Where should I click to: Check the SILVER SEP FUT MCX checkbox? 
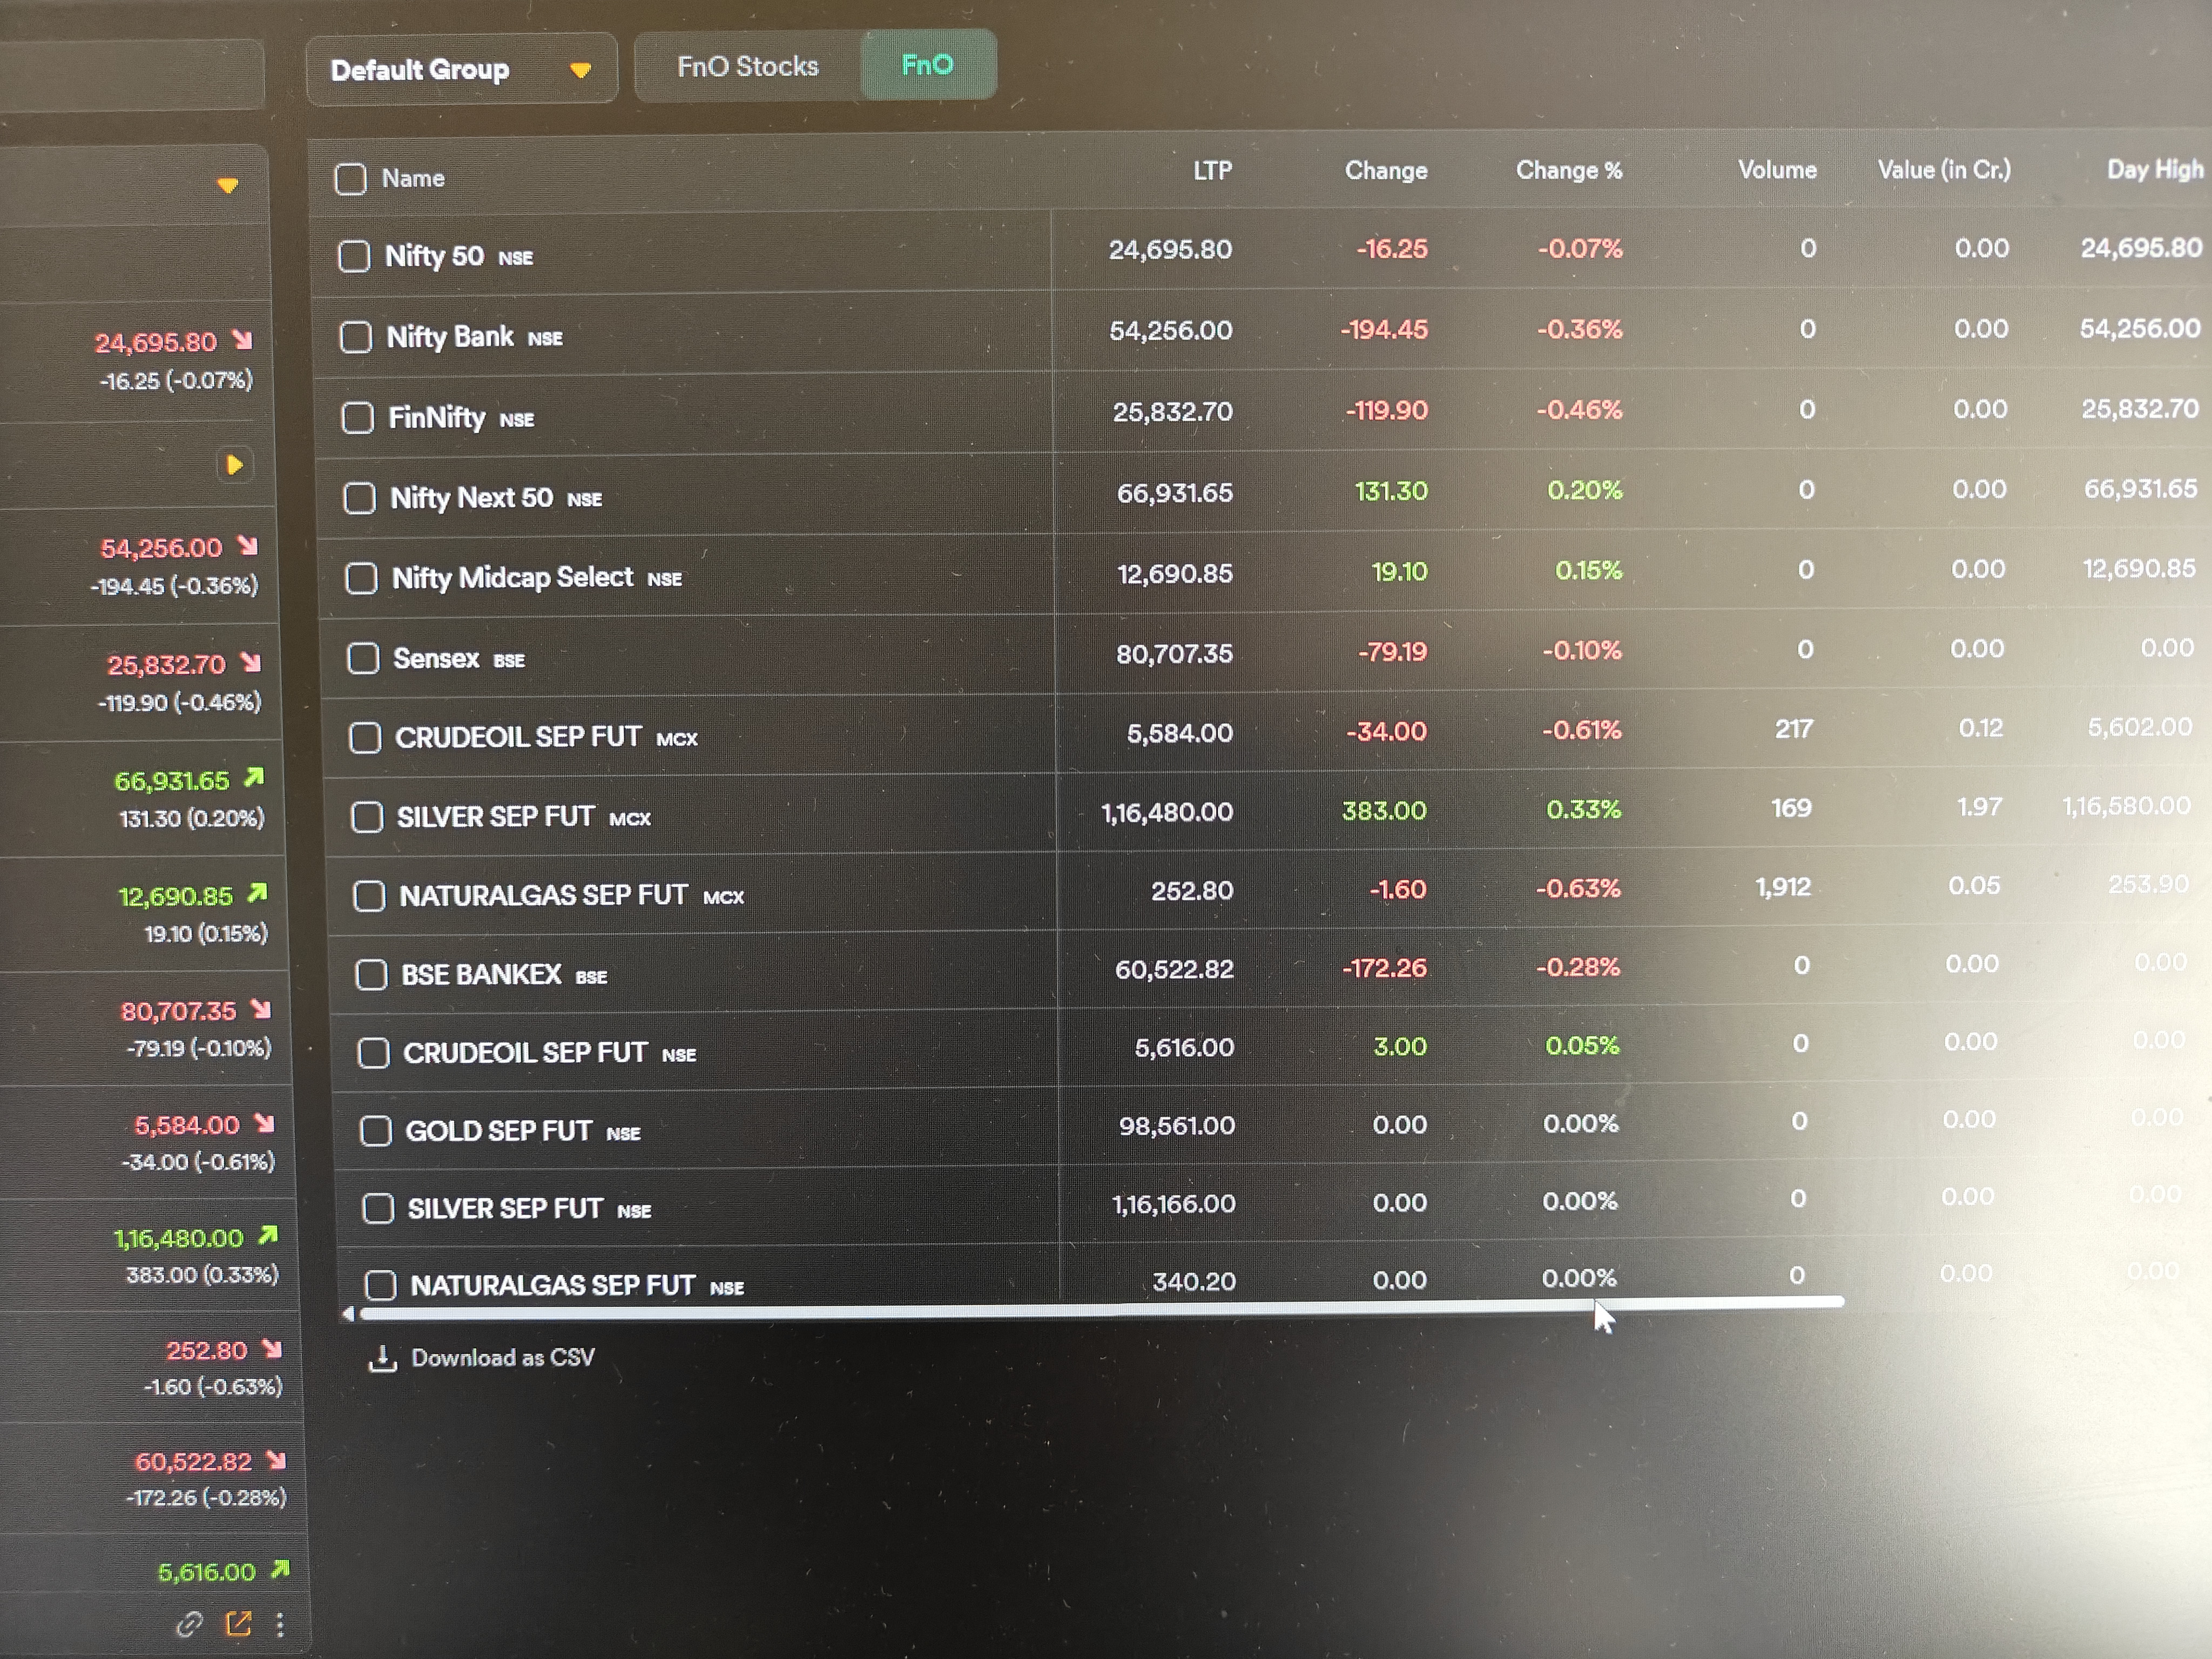(x=367, y=817)
